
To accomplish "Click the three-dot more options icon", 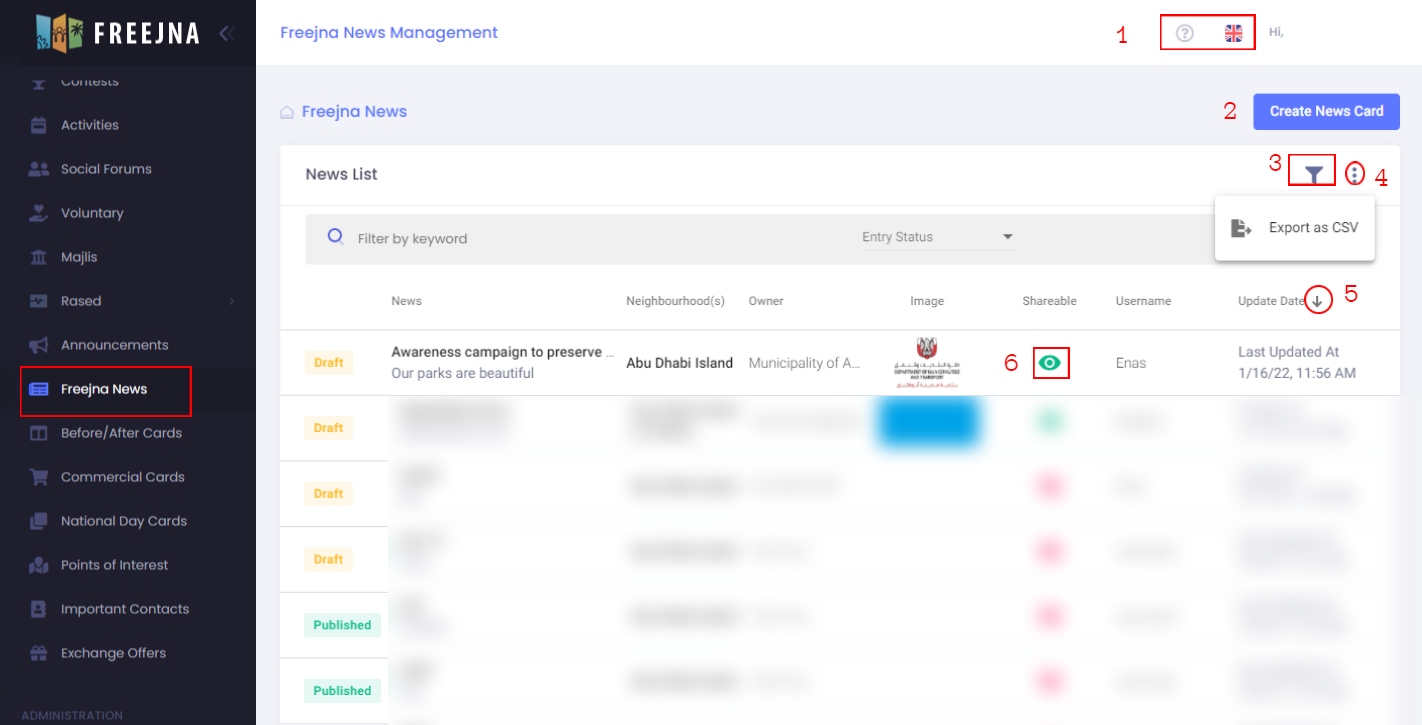I will pos(1354,174).
